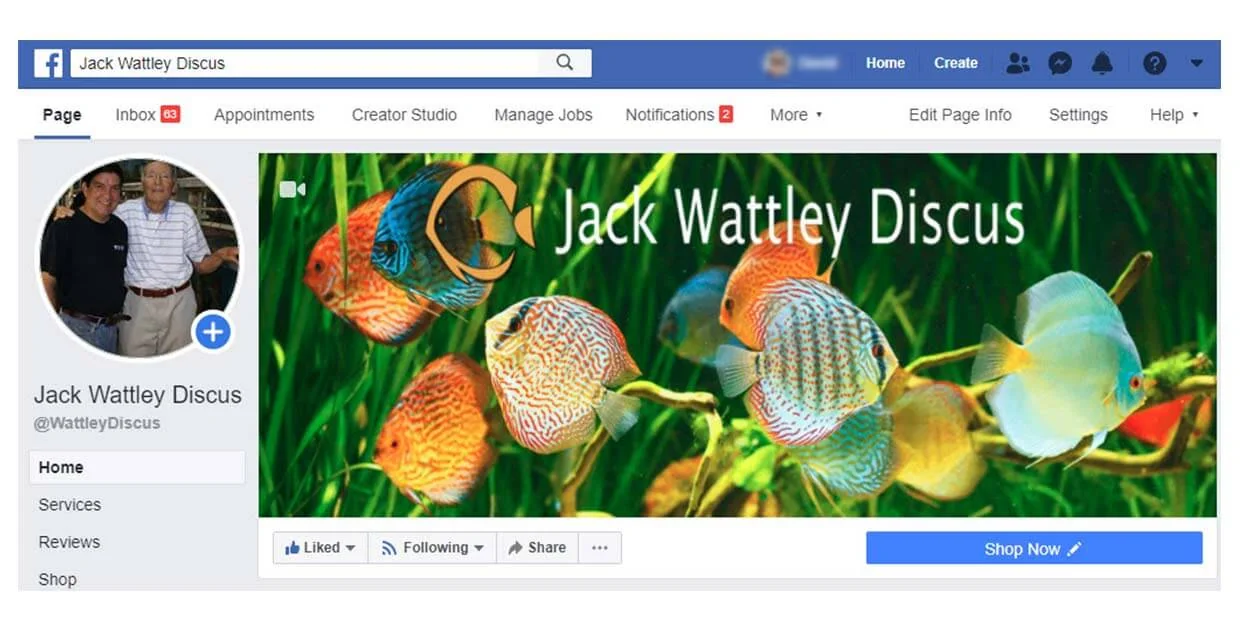
Task: Click the @WattleyDiscus username
Action: (x=97, y=423)
